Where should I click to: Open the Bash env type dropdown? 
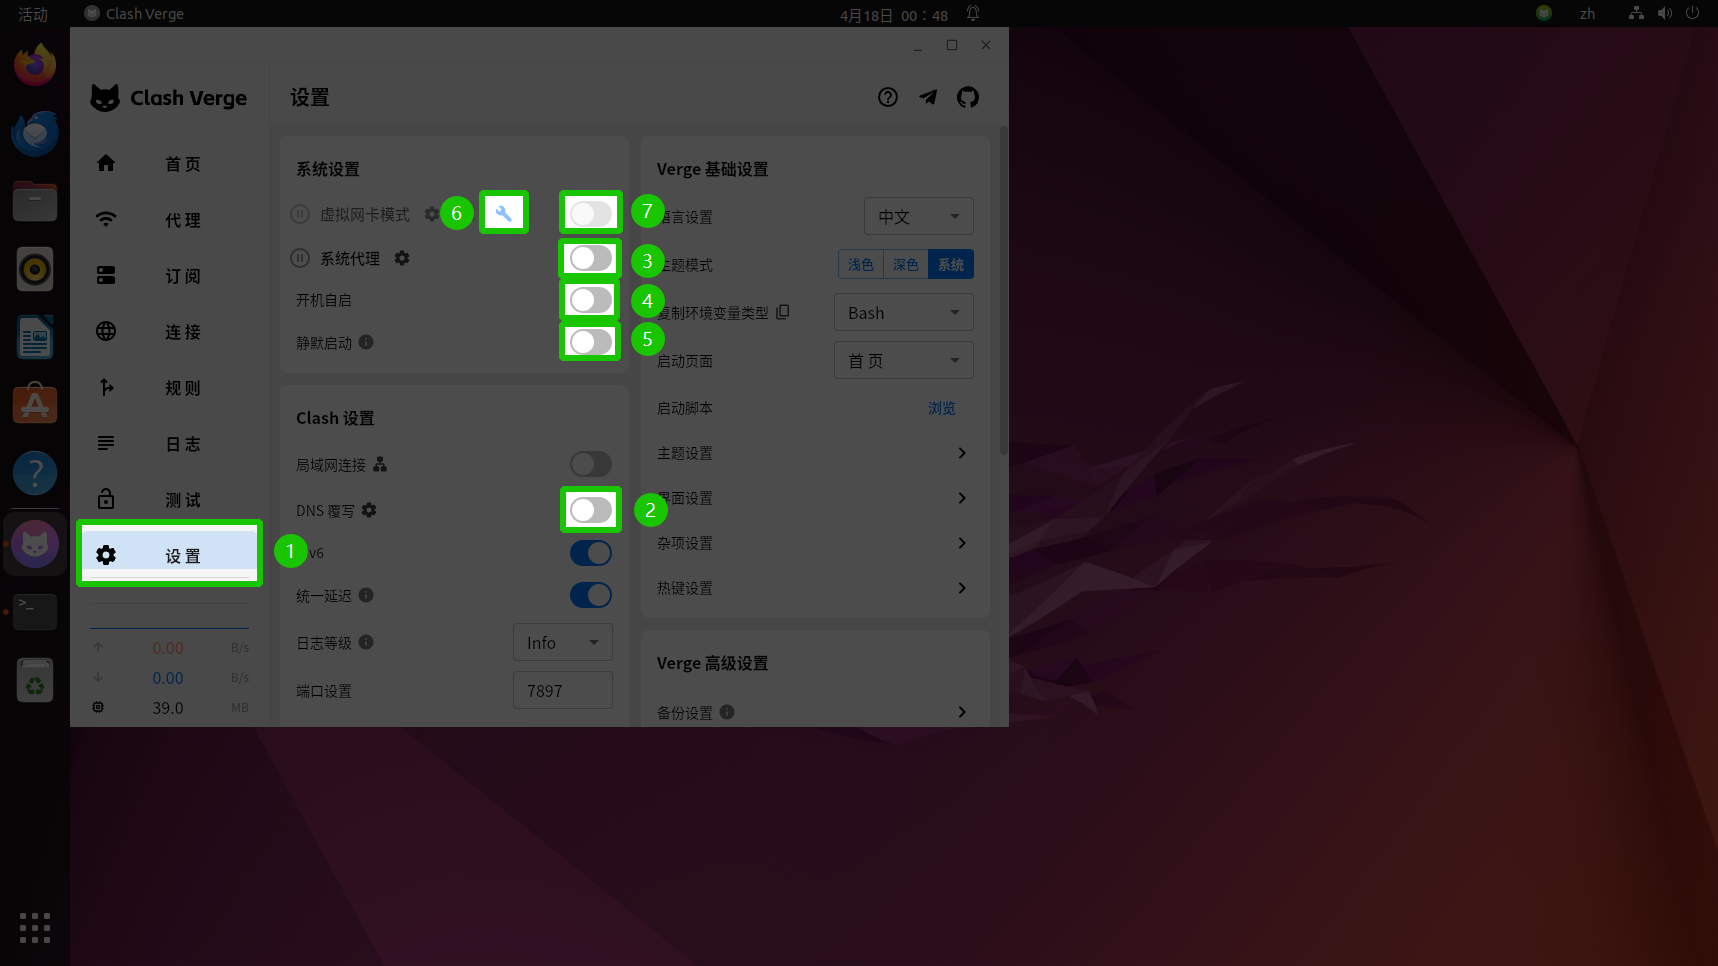(x=904, y=312)
